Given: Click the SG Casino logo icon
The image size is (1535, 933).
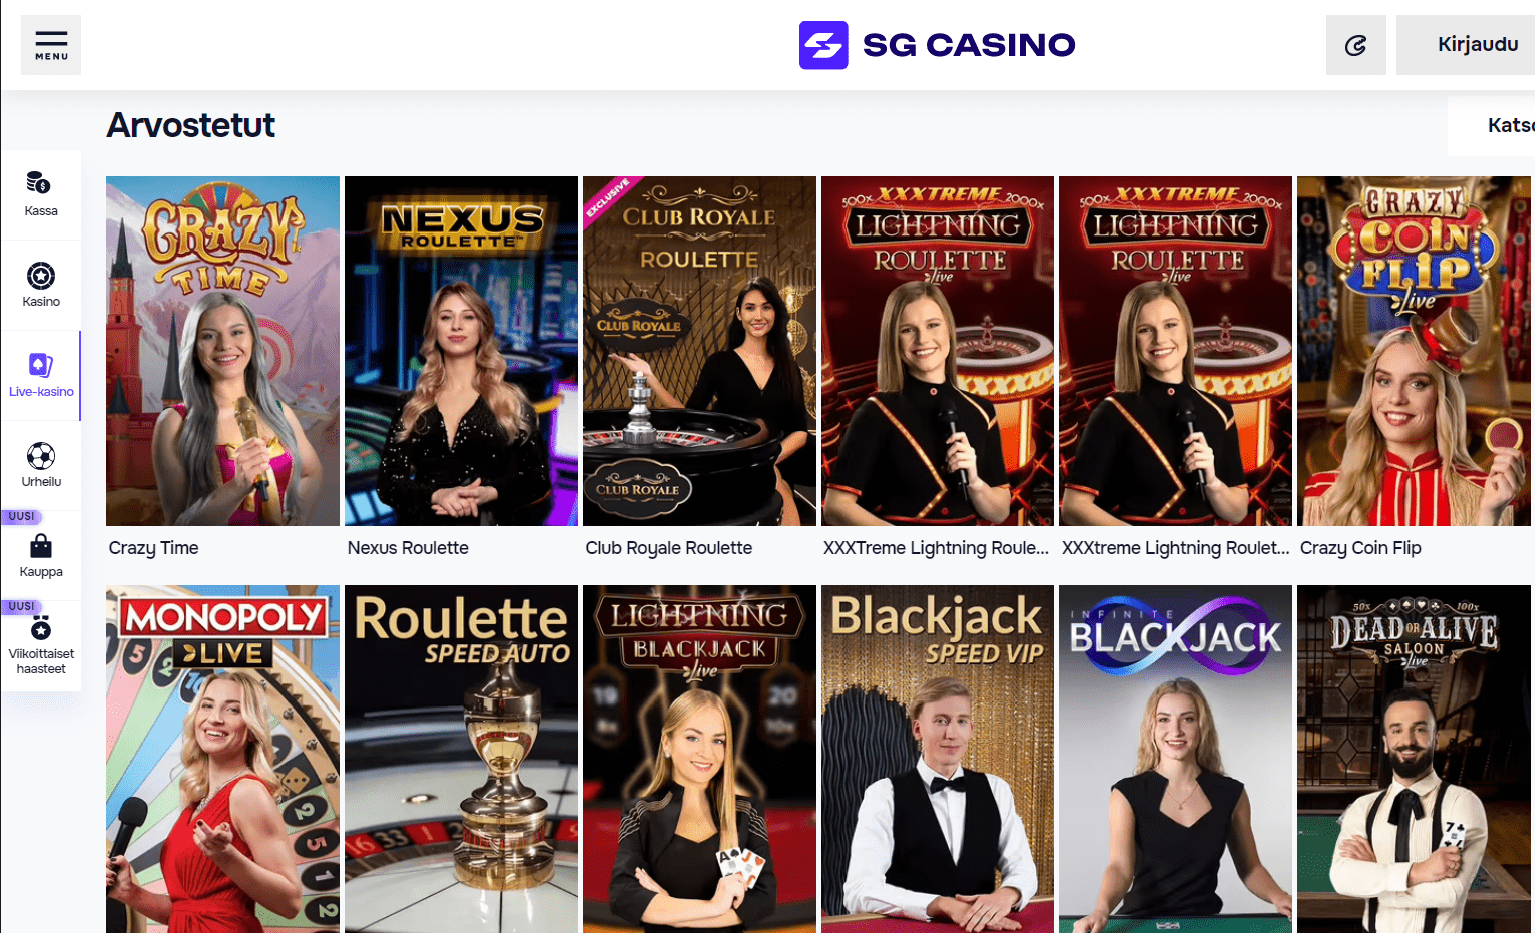Looking at the screenshot, I should 823,45.
